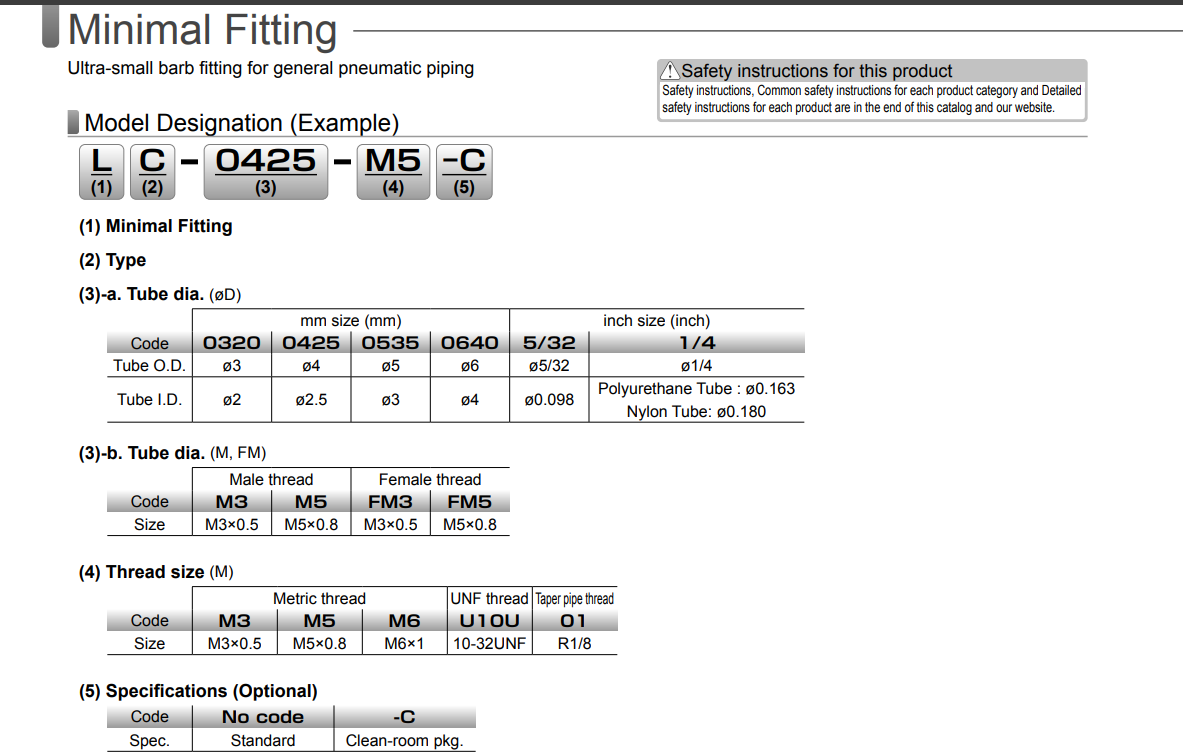Select the "0320" code in tube diameter table
The width and height of the screenshot is (1183, 754).
point(231,343)
